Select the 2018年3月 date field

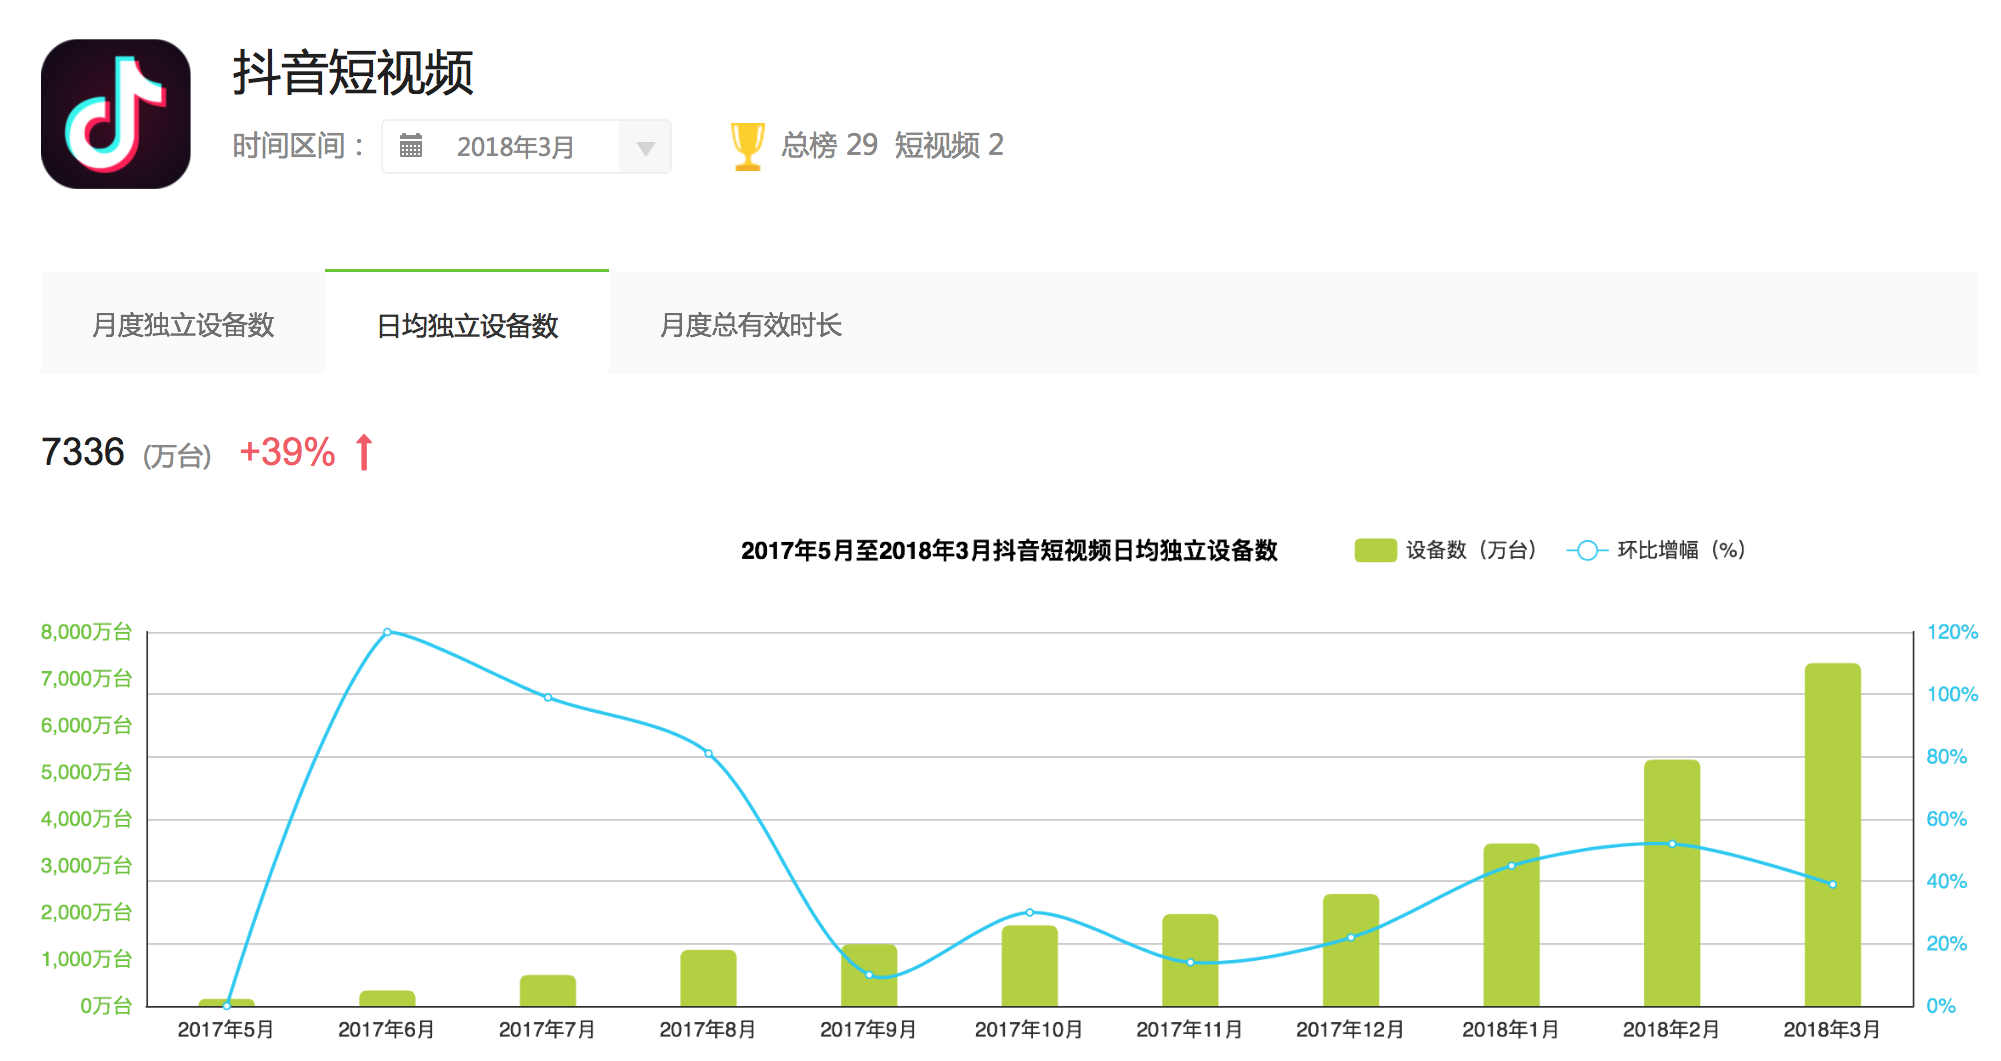click(x=515, y=147)
